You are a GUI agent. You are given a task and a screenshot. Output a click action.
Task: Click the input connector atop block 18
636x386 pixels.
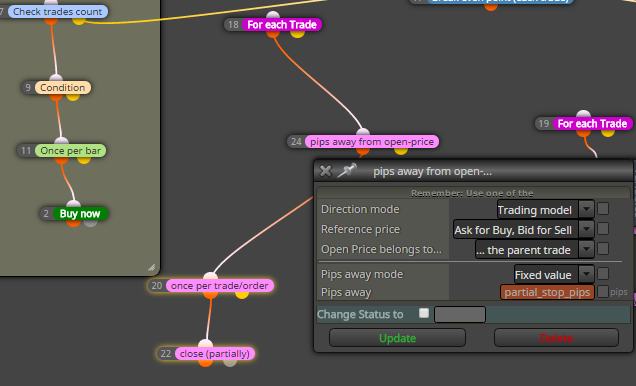(x=273, y=16)
